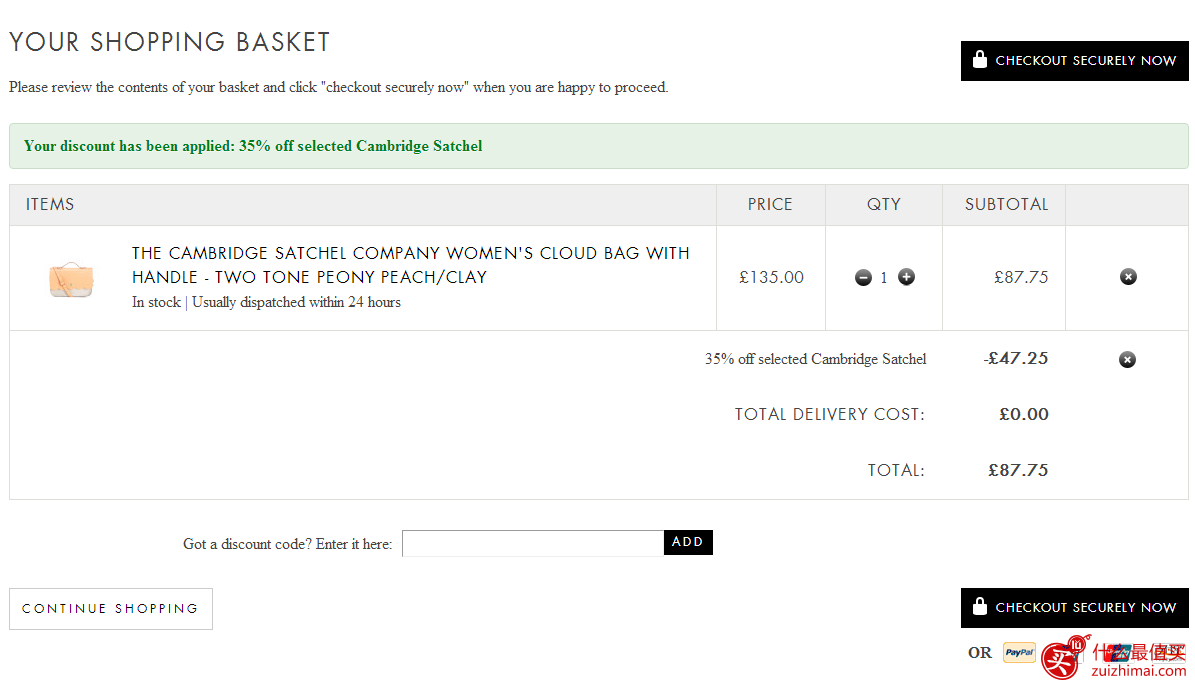This screenshot has width=1195, height=685.
Task: Remove the Cambridge Satchel bag item
Action: click(1129, 277)
